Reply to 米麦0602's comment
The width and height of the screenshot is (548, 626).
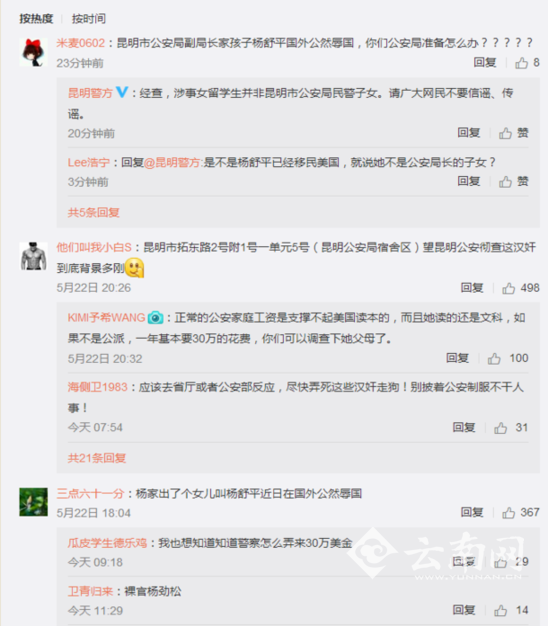click(485, 63)
